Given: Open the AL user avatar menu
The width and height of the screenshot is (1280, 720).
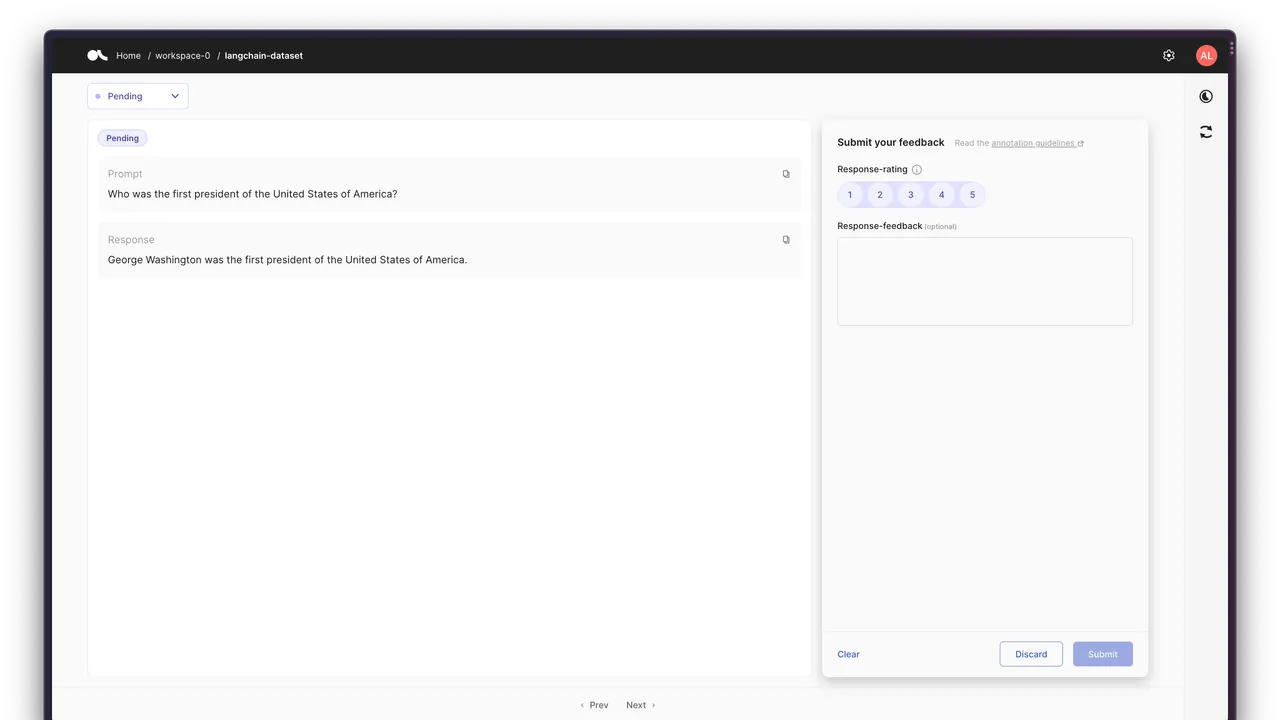Looking at the screenshot, I should click(x=1207, y=56).
